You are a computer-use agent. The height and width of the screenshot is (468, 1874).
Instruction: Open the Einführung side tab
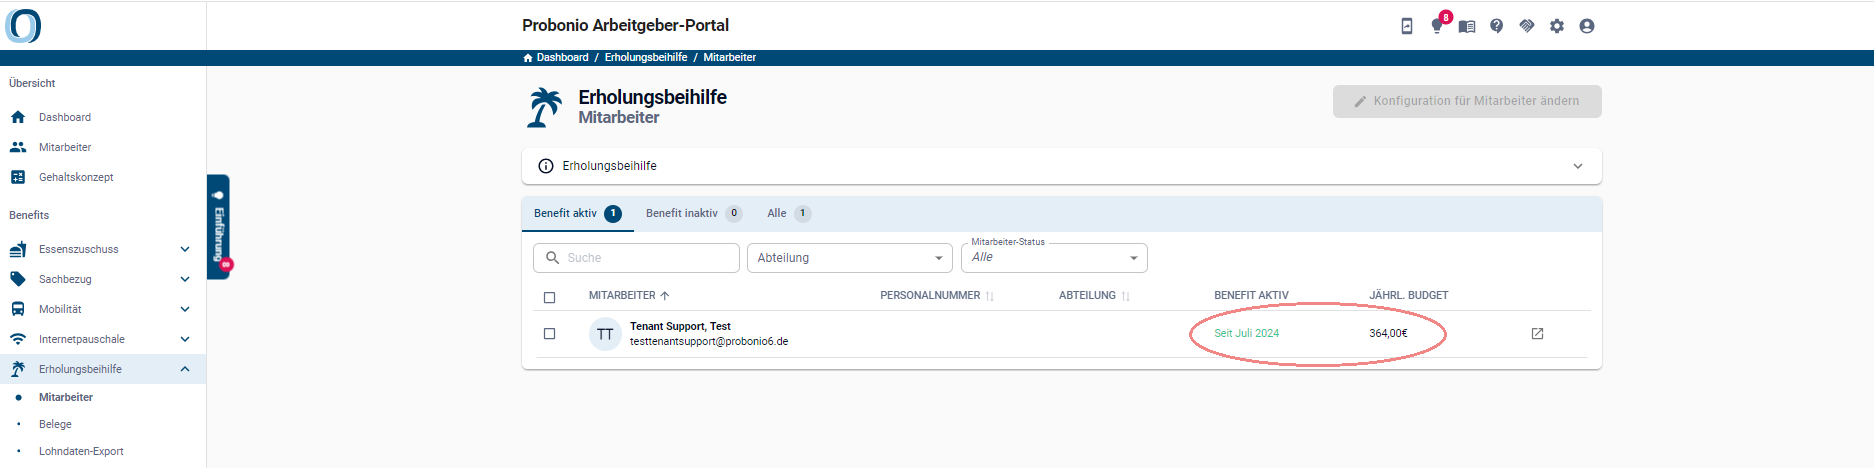219,227
